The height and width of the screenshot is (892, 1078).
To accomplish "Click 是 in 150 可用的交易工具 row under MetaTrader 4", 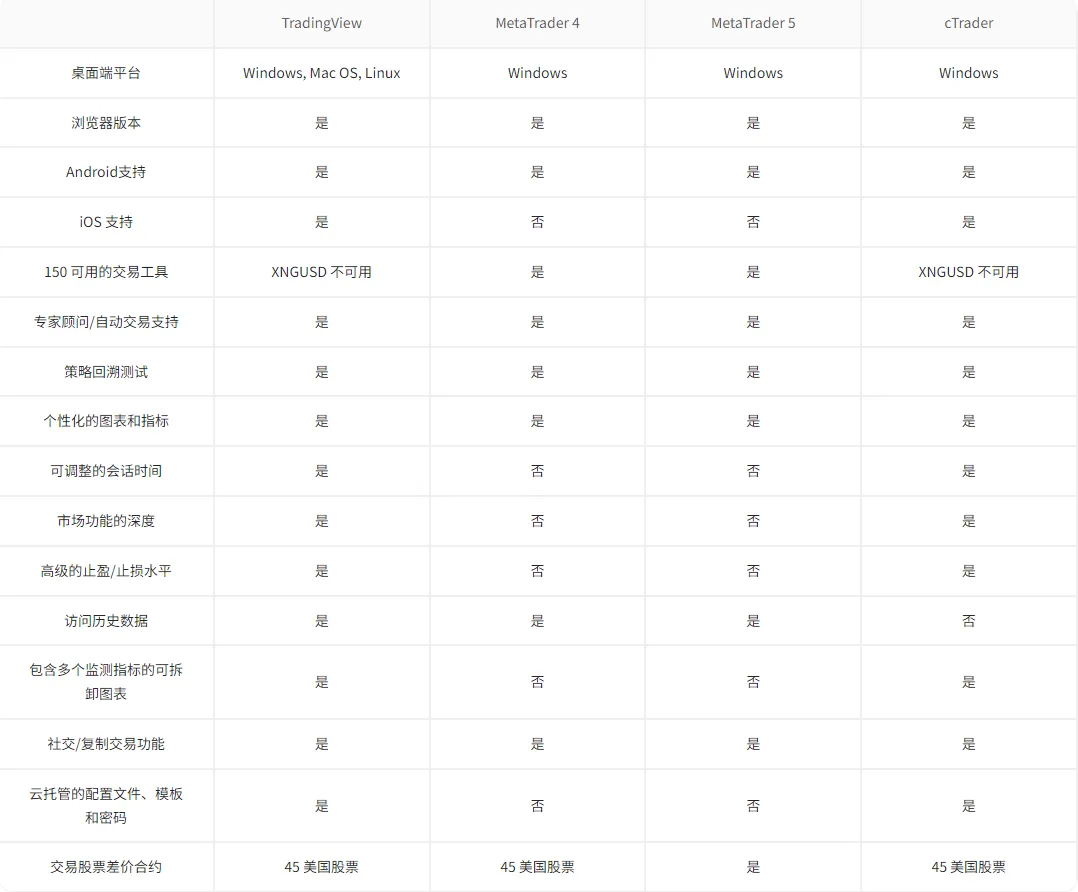I will (537, 272).
